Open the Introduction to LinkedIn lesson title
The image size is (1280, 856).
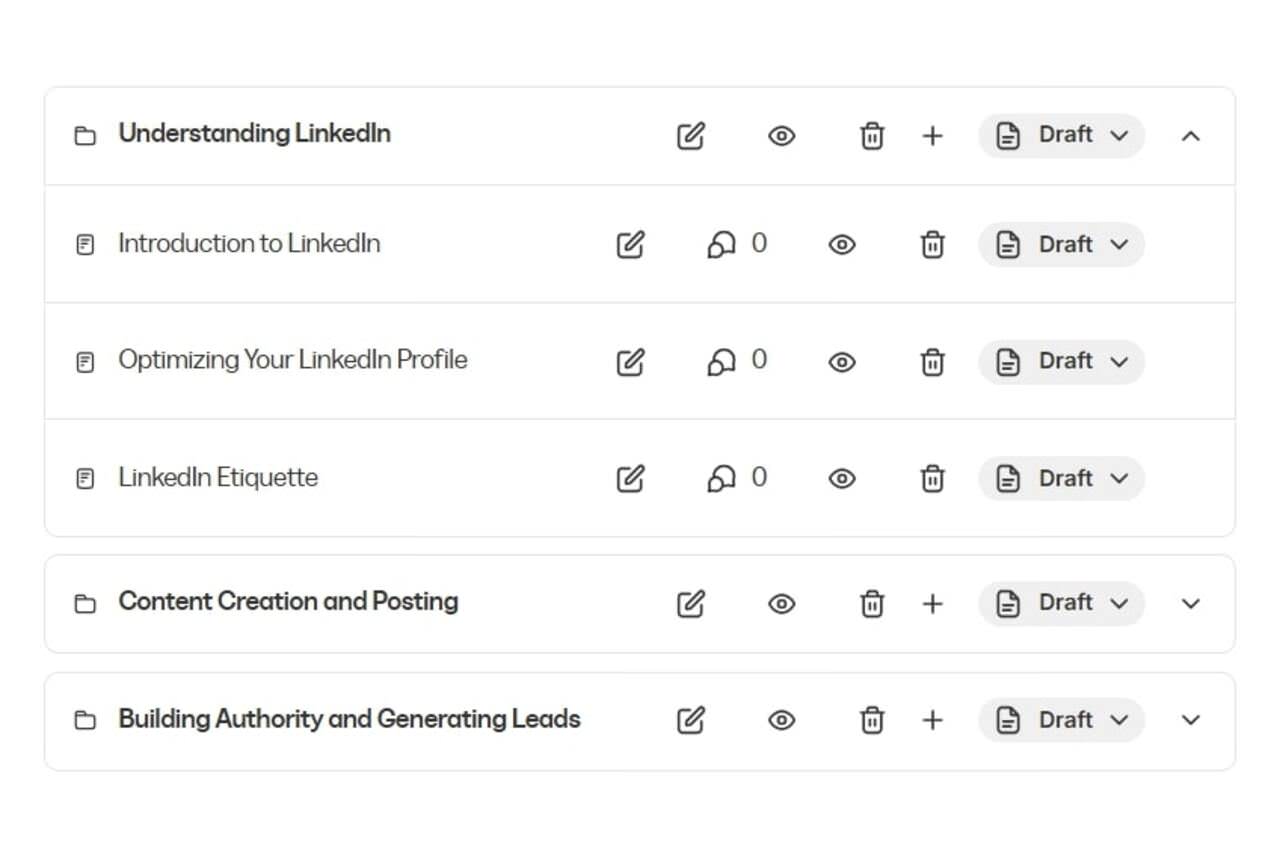point(249,244)
